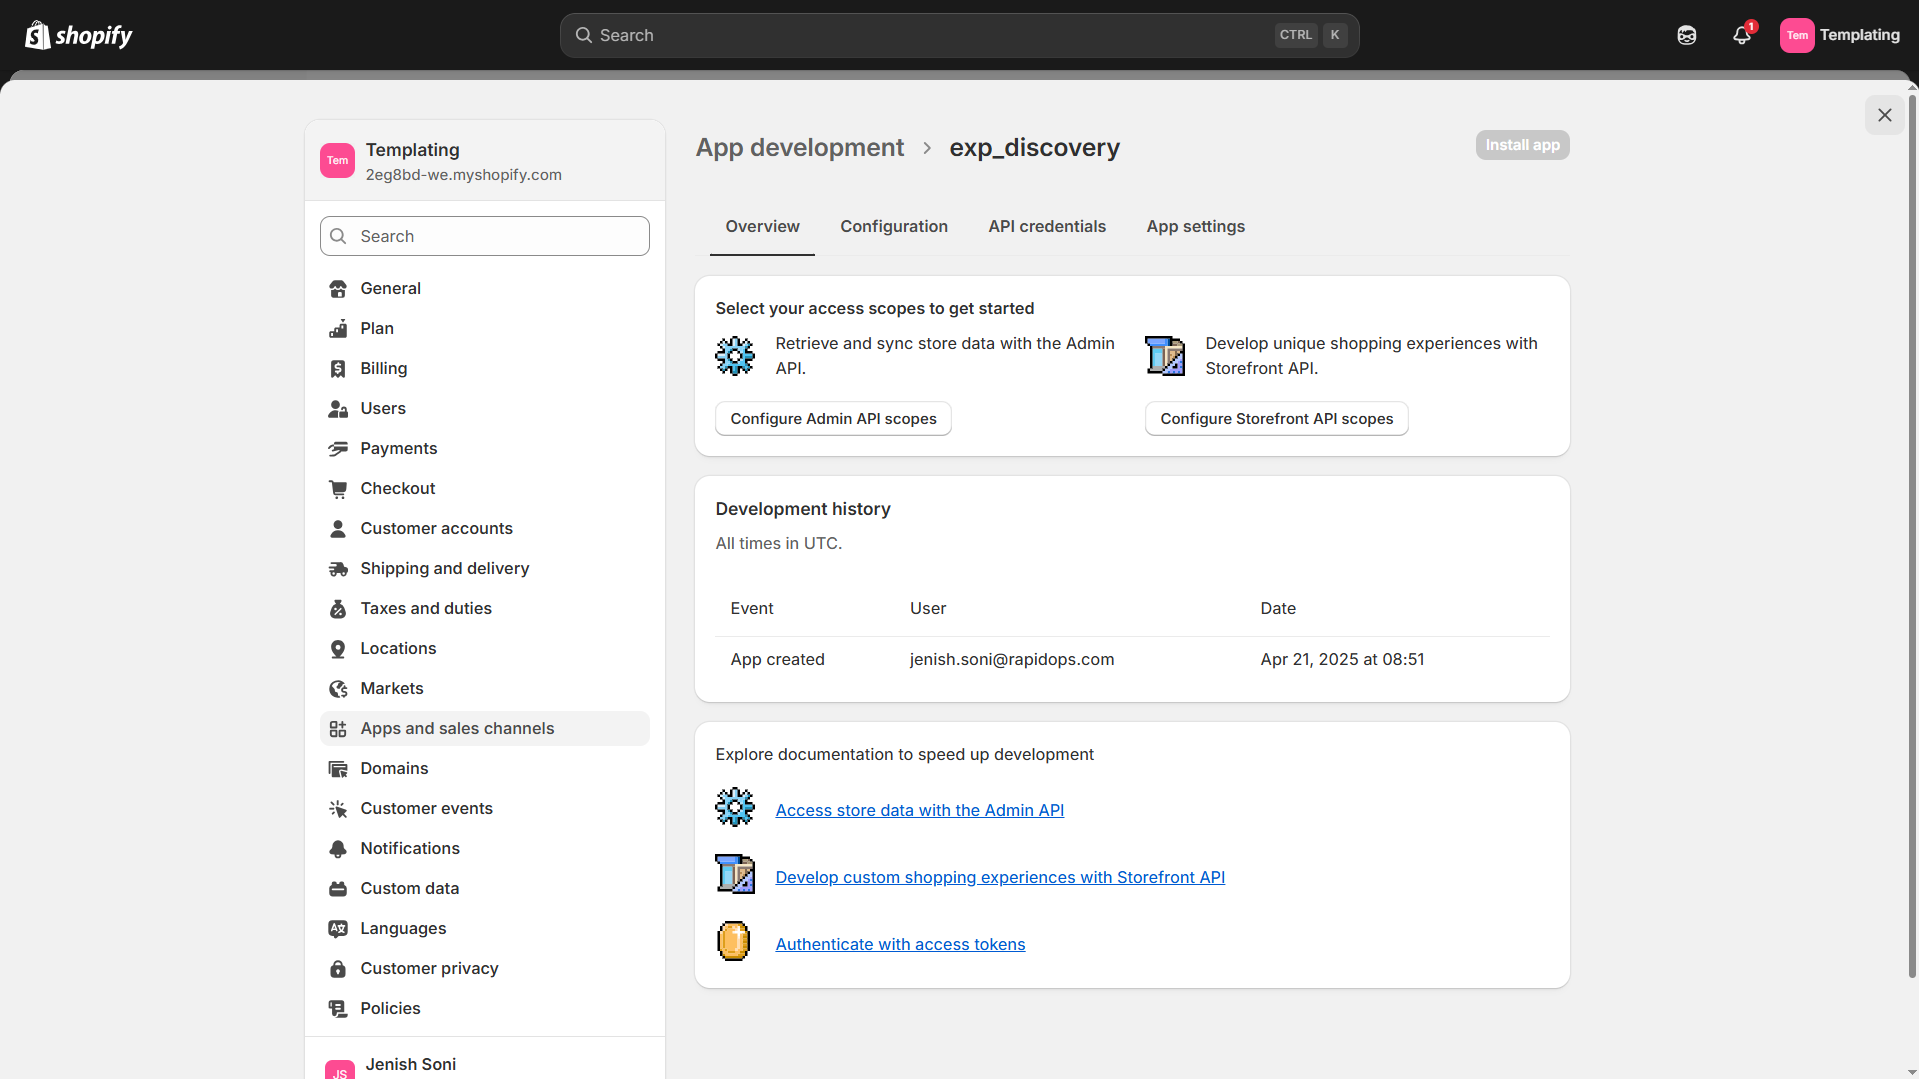The height and width of the screenshot is (1079, 1919).
Task: Open Locations settings
Action: click(485, 649)
